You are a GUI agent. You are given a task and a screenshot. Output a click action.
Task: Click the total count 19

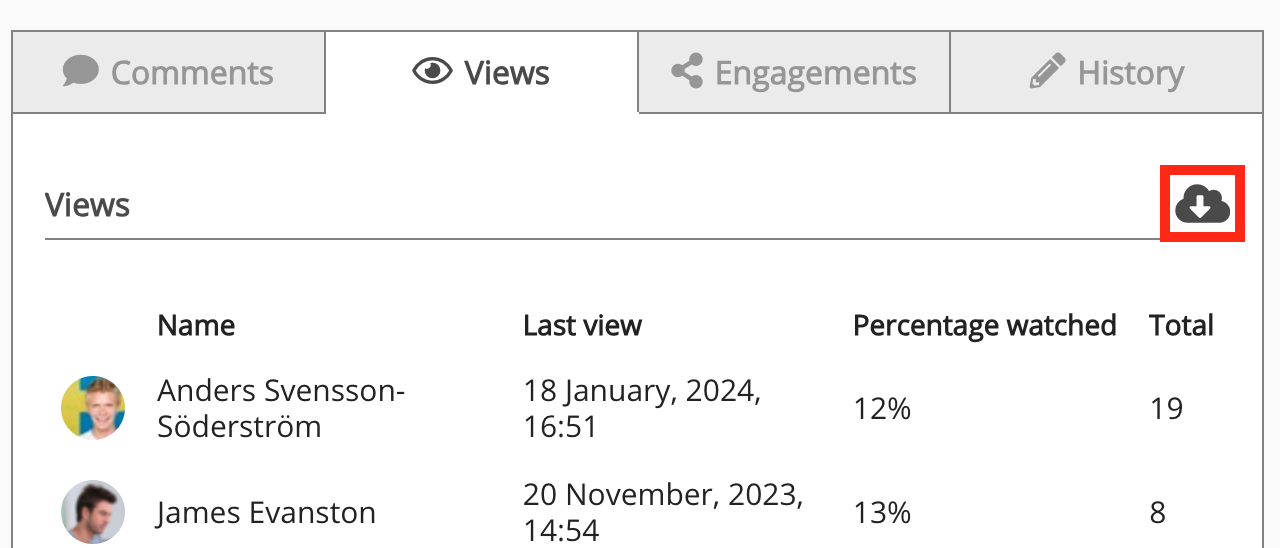pos(1166,408)
